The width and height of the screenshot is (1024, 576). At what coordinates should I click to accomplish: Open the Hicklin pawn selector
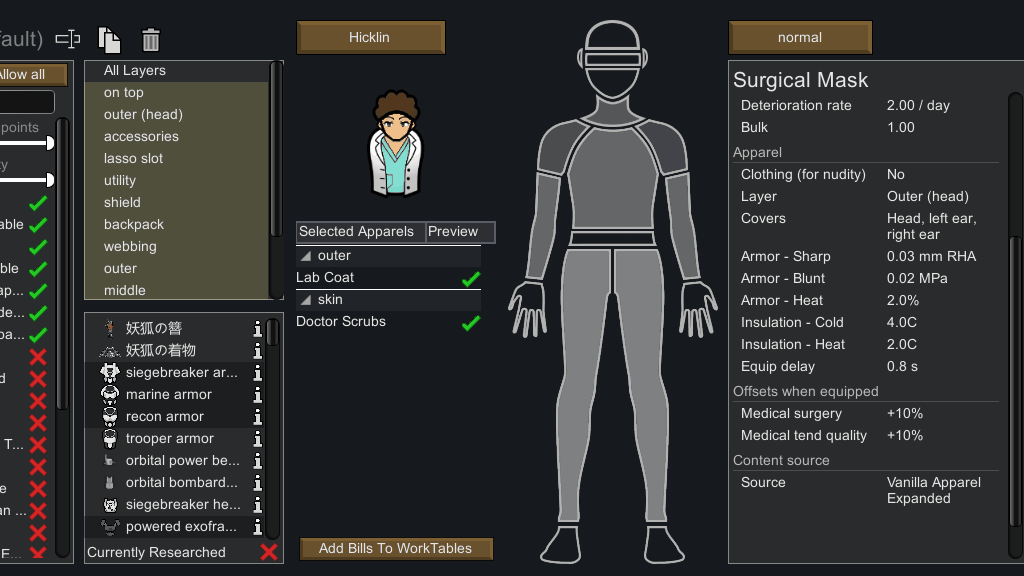(x=370, y=37)
